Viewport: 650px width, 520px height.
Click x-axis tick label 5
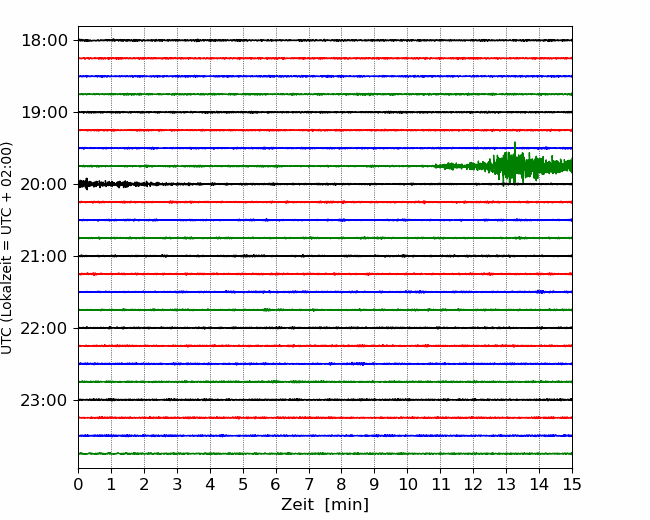(243, 484)
